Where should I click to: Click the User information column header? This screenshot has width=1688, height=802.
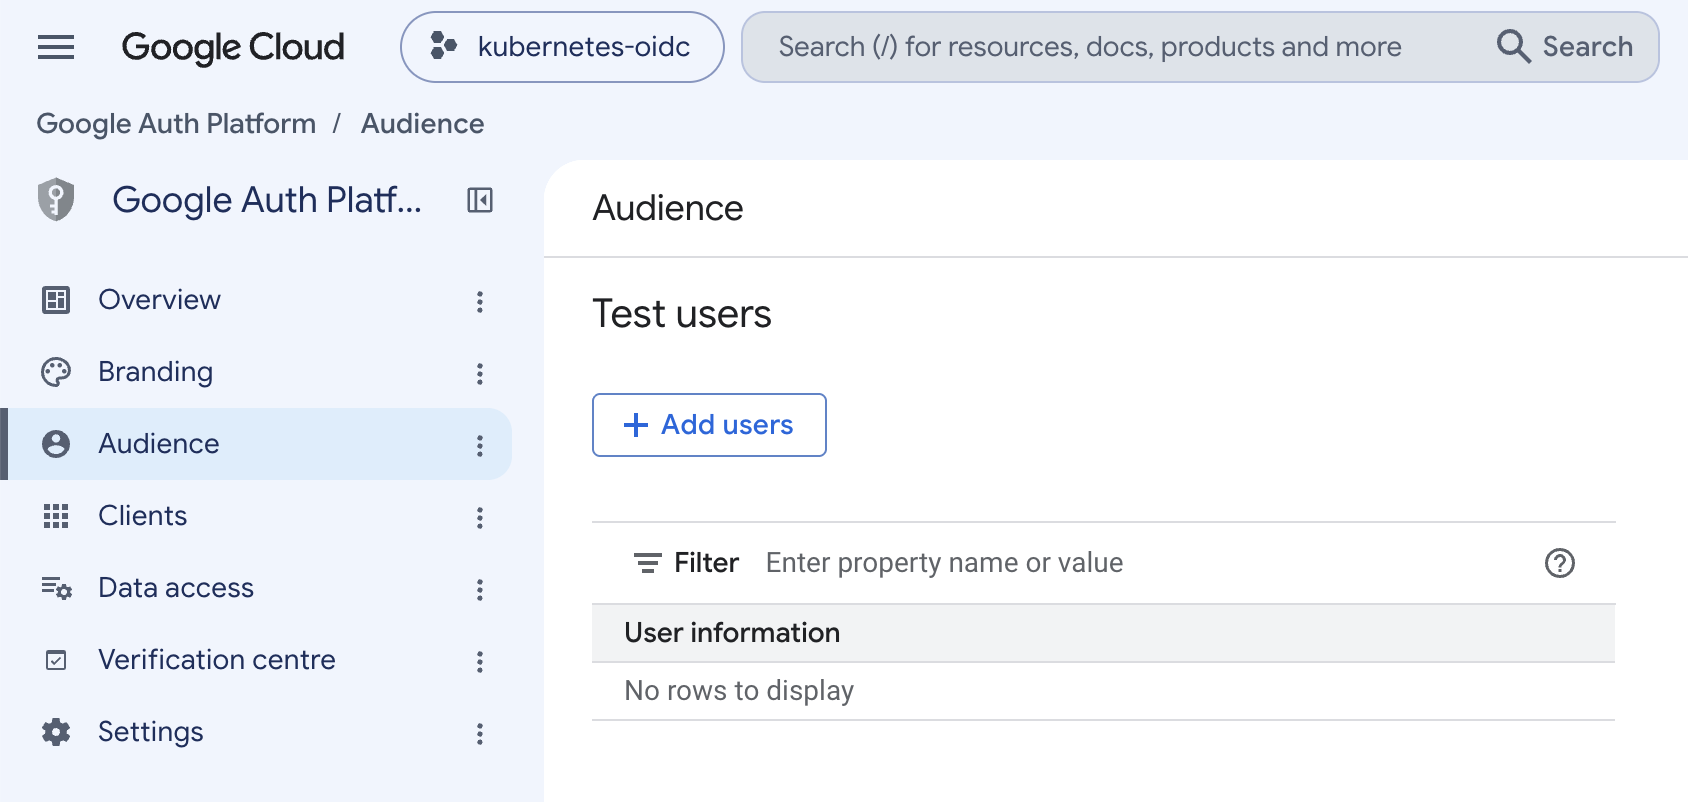732,633
